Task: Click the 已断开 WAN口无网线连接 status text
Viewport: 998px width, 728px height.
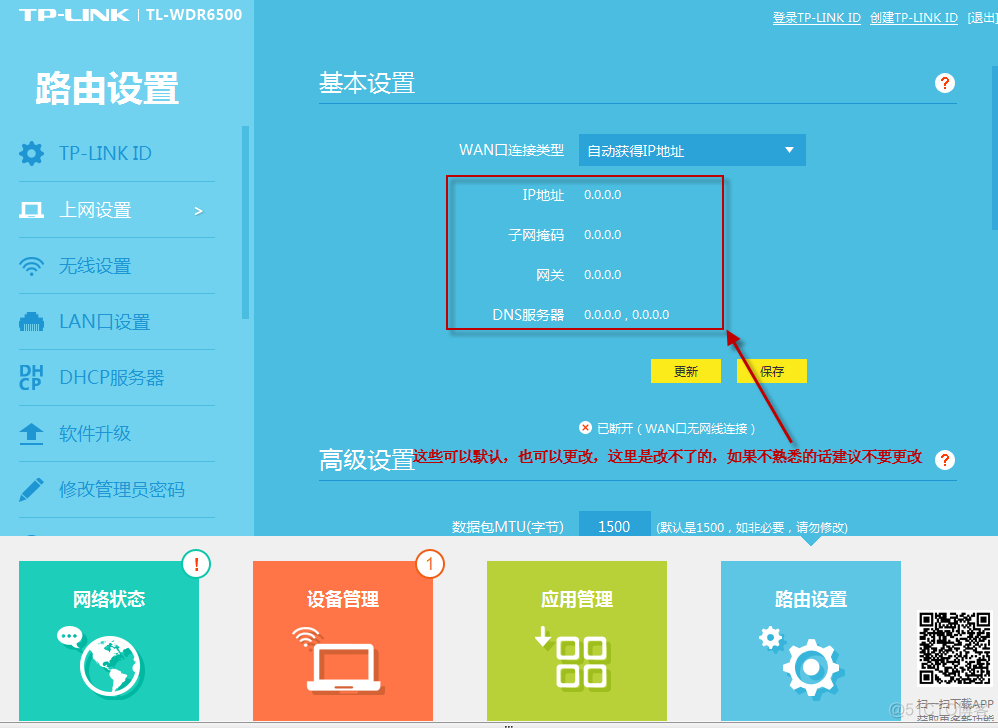Action: [676, 428]
